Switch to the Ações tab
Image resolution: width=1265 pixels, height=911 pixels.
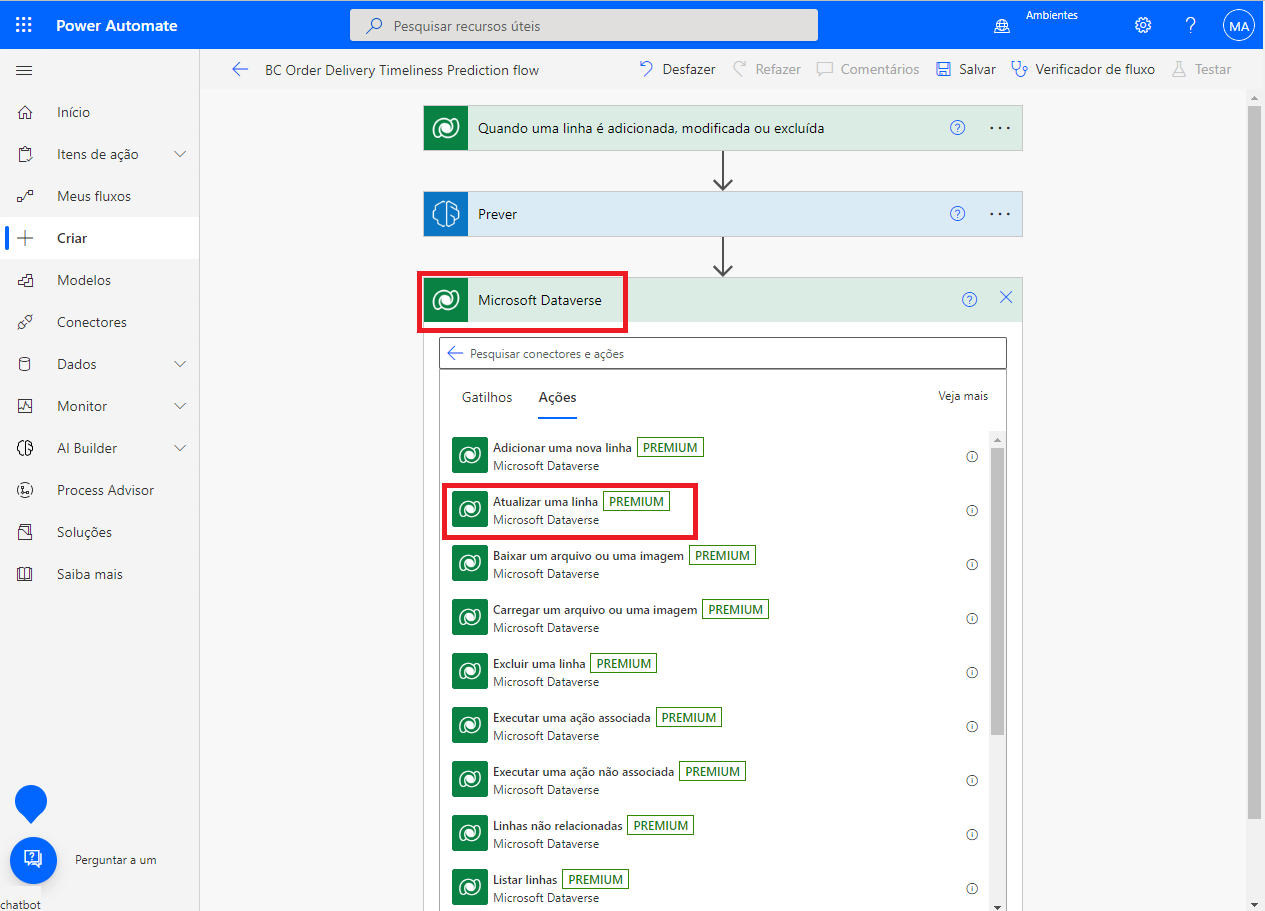tap(557, 397)
